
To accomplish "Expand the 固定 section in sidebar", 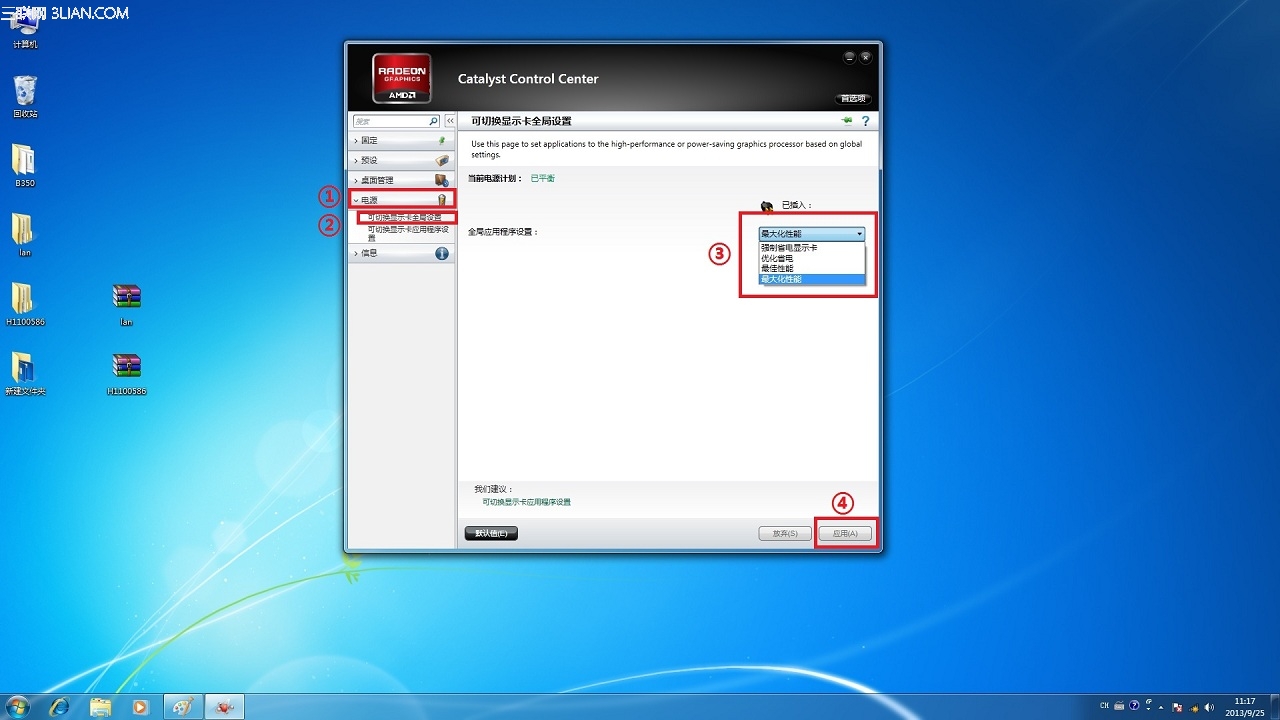I will point(401,140).
